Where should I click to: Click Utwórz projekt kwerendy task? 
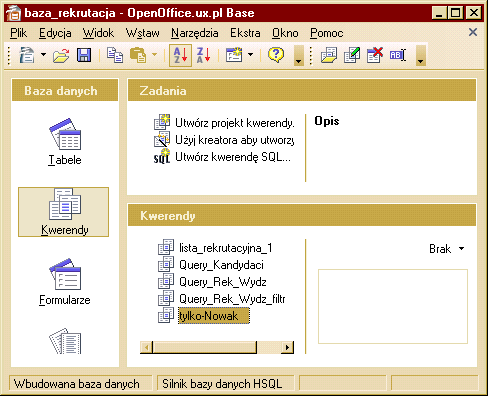[235, 123]
